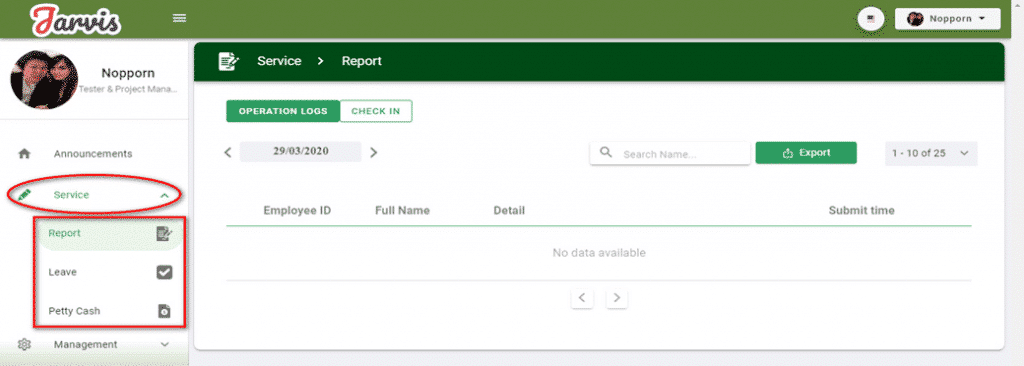Open the 1 - 10 of 25 dropdown
1024x366 pixels.
tap(931, 153)
